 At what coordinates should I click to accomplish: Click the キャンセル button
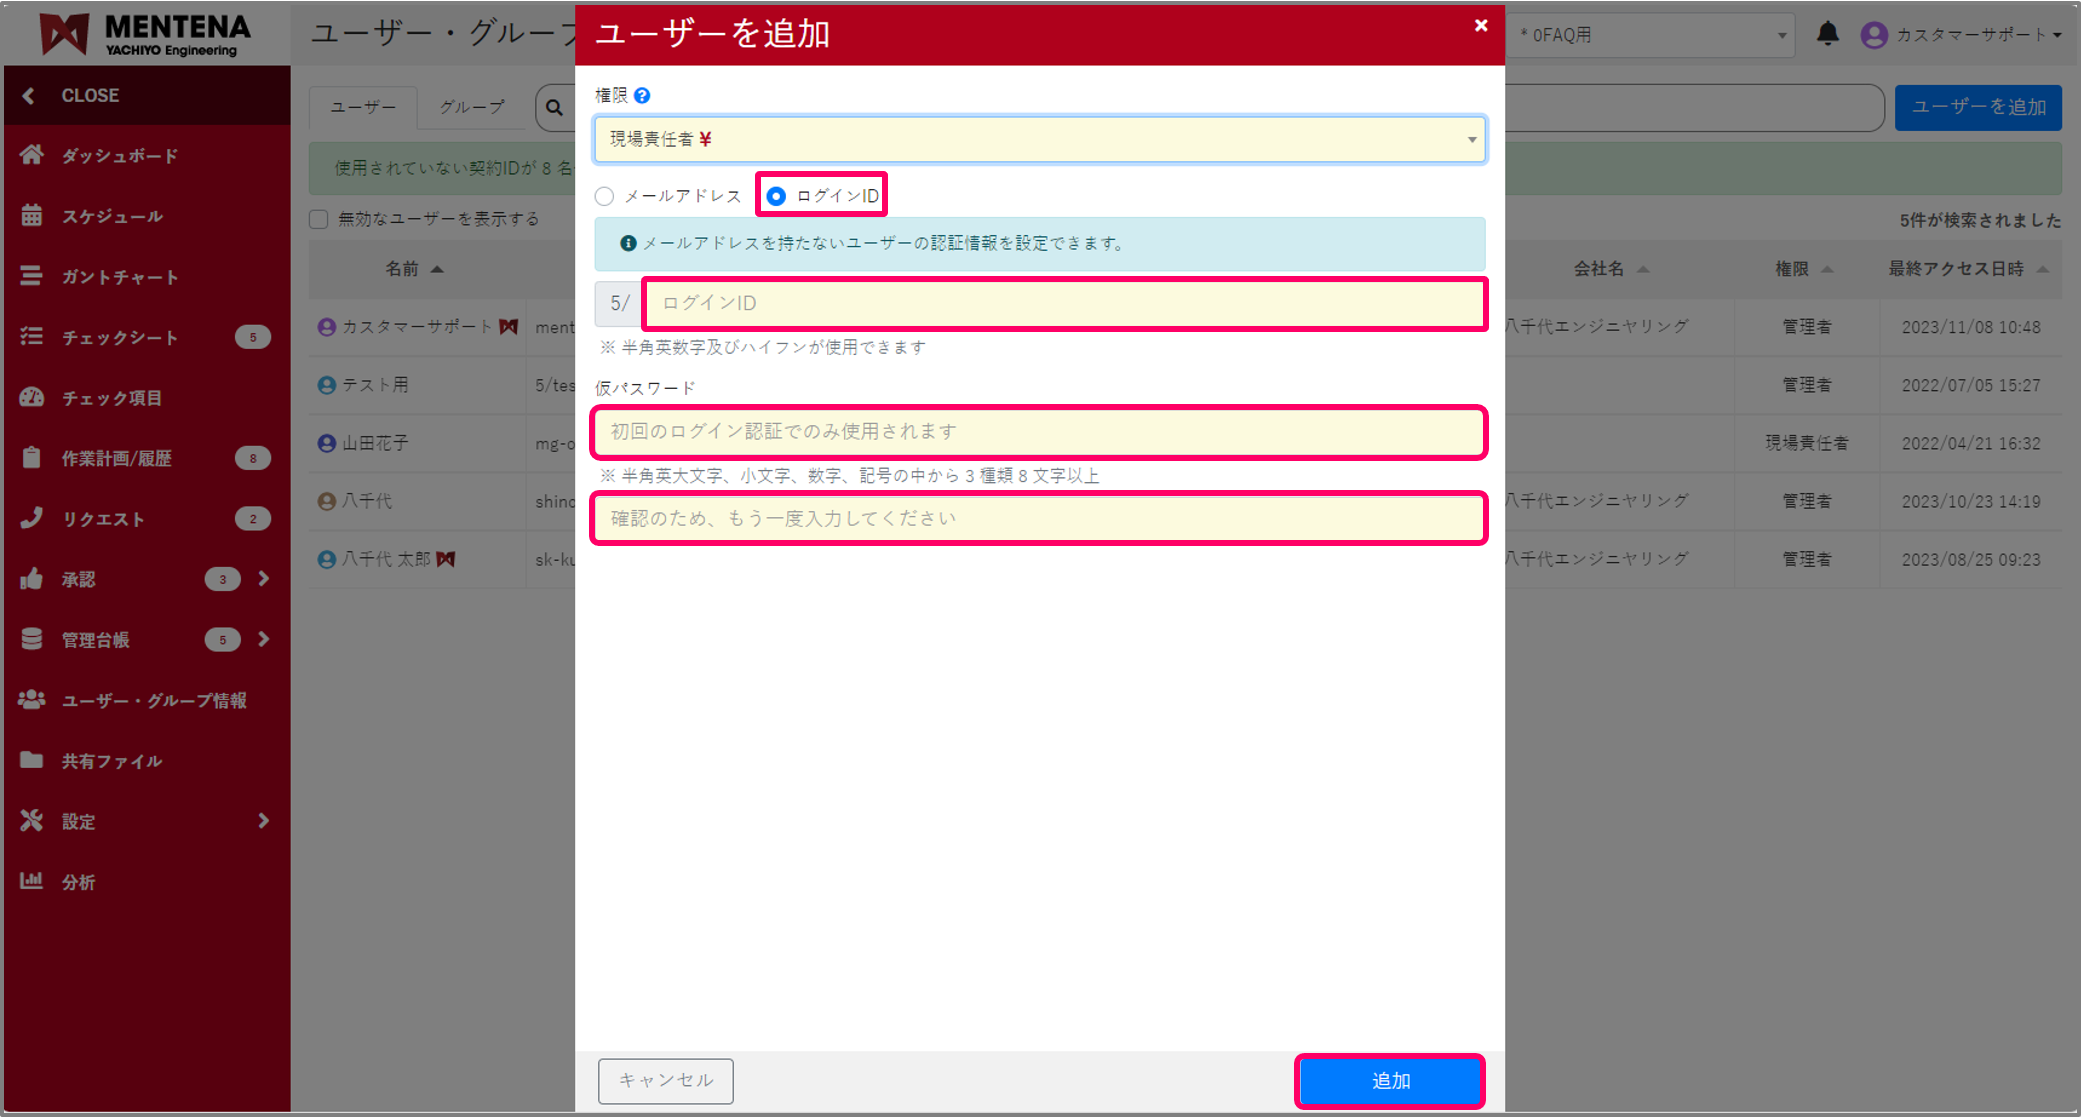coord(665,1081)
